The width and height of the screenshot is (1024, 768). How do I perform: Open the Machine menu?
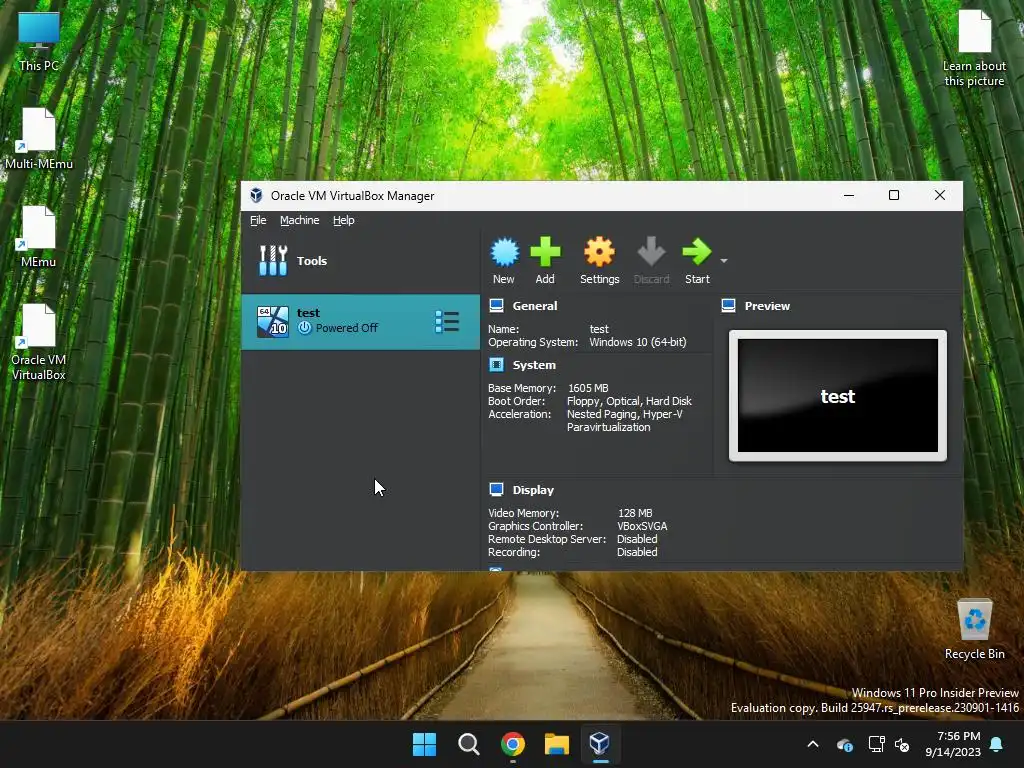pyautogui.click(x=300, y=220)
